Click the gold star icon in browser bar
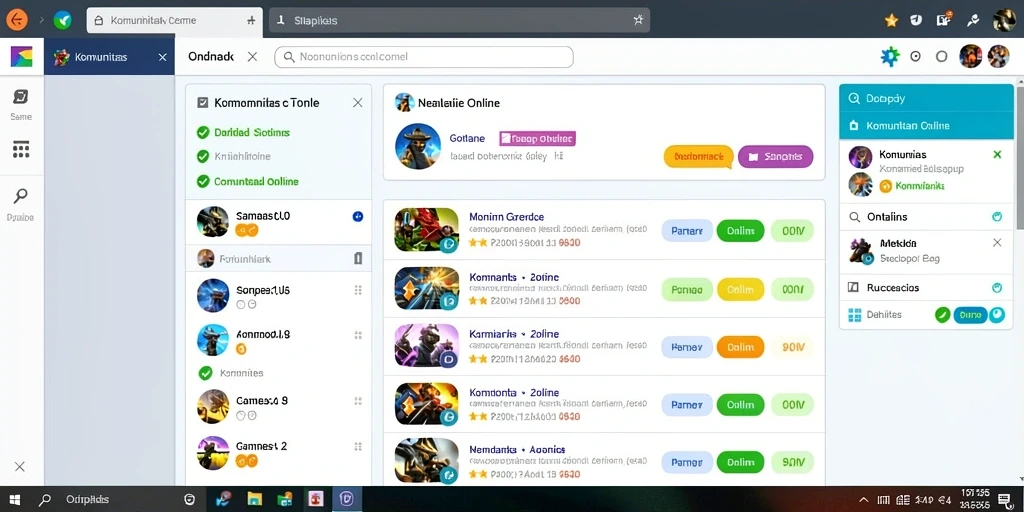Viewport: 1024px width, 512px height. point(891,20)
